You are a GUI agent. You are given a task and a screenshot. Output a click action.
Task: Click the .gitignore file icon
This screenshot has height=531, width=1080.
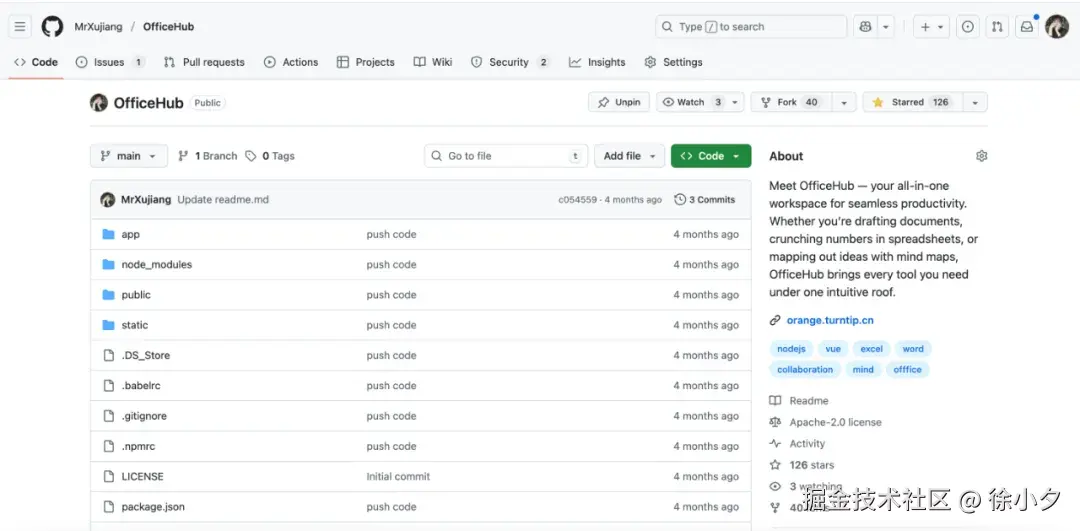[x=108, y=416]
